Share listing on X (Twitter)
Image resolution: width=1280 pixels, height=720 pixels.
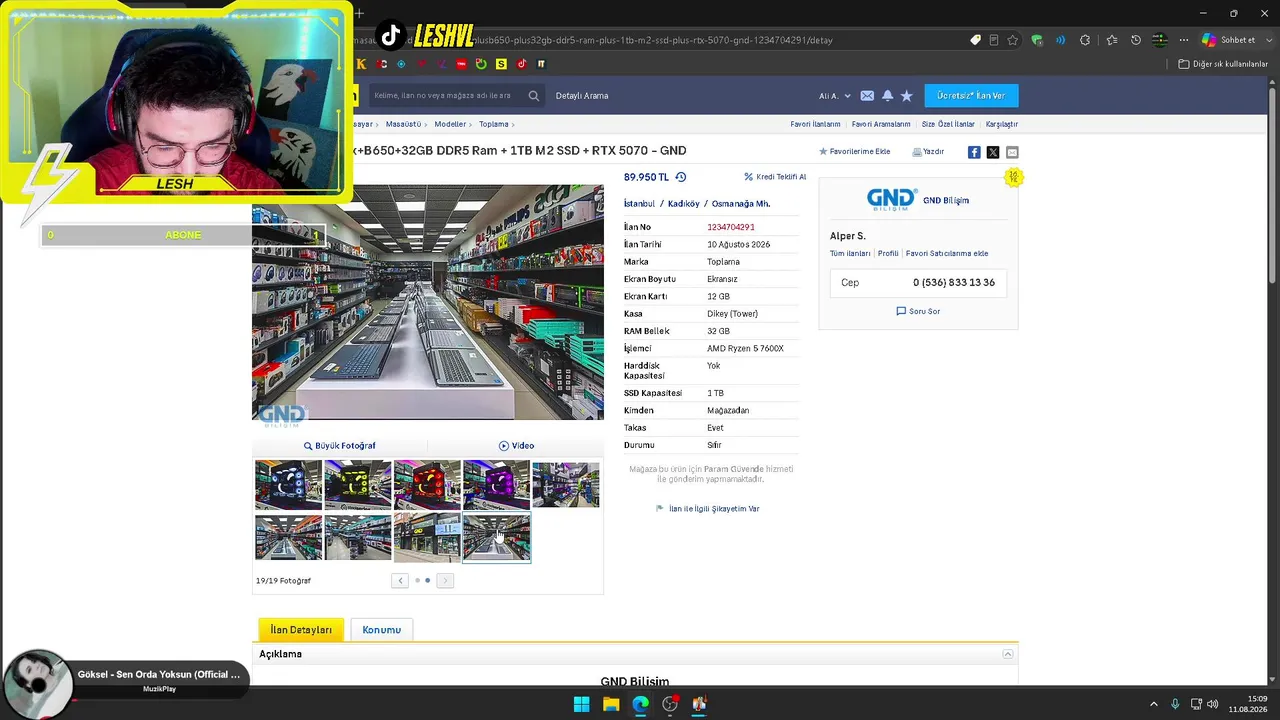(993, 152)
